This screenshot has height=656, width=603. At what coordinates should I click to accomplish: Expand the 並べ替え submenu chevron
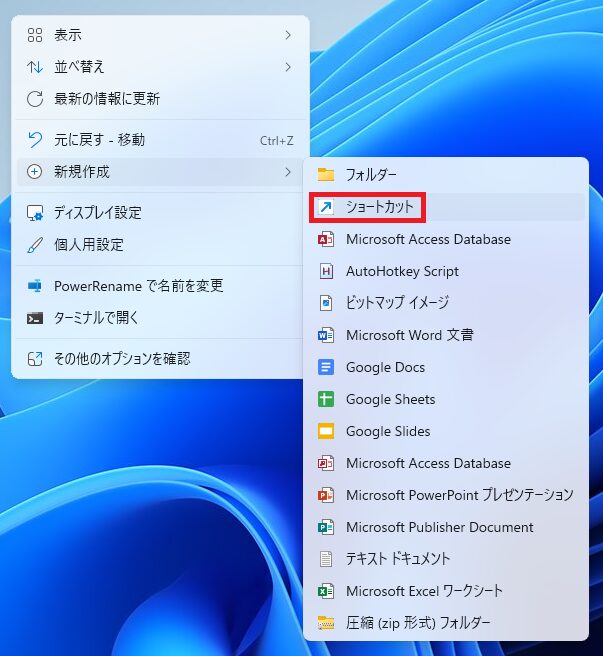point(288,67)
